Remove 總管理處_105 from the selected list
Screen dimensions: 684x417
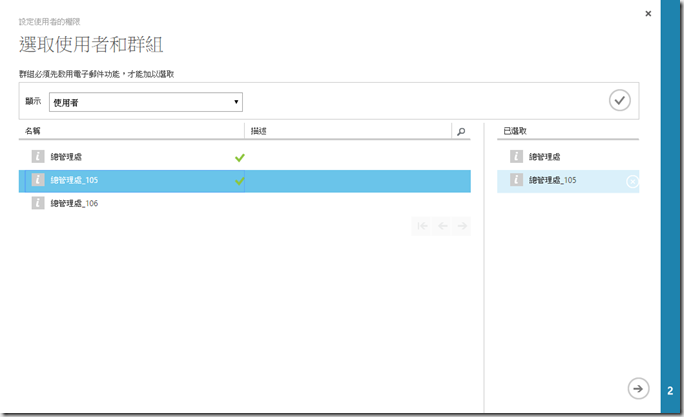[x=631, y=181]
